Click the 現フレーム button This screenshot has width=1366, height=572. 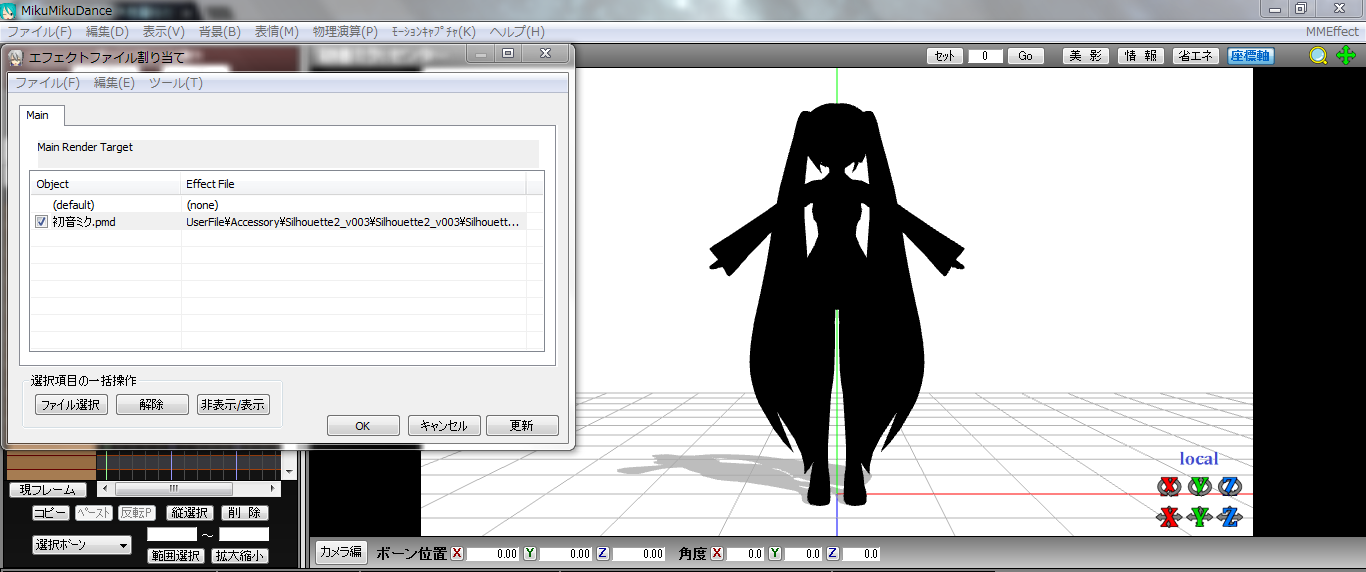click(48, 490)
